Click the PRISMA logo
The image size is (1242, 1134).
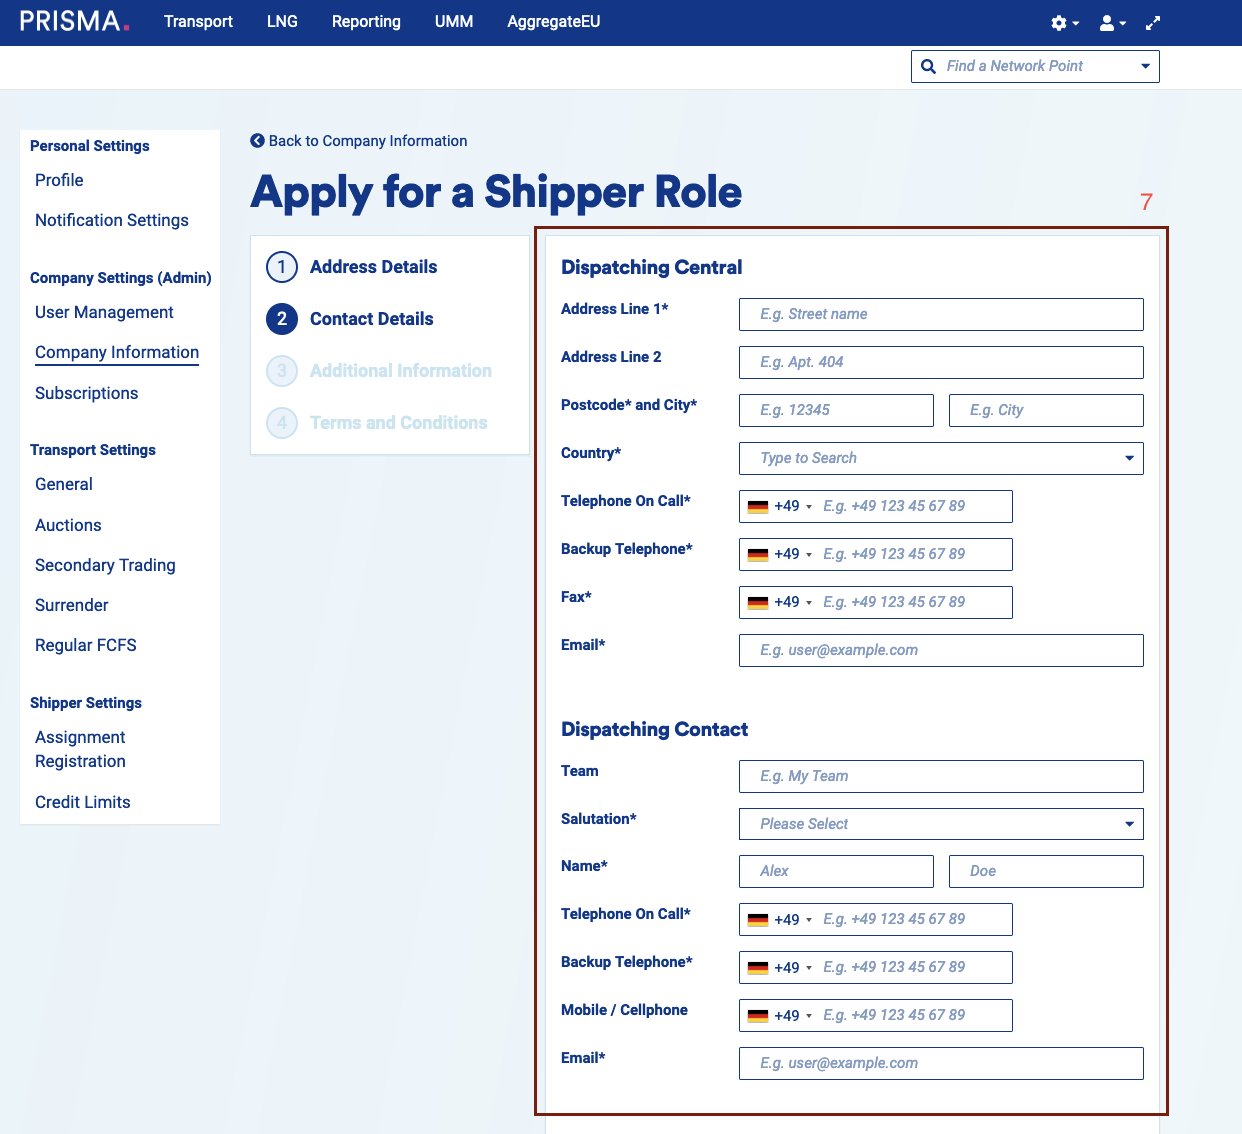(74, 21)
